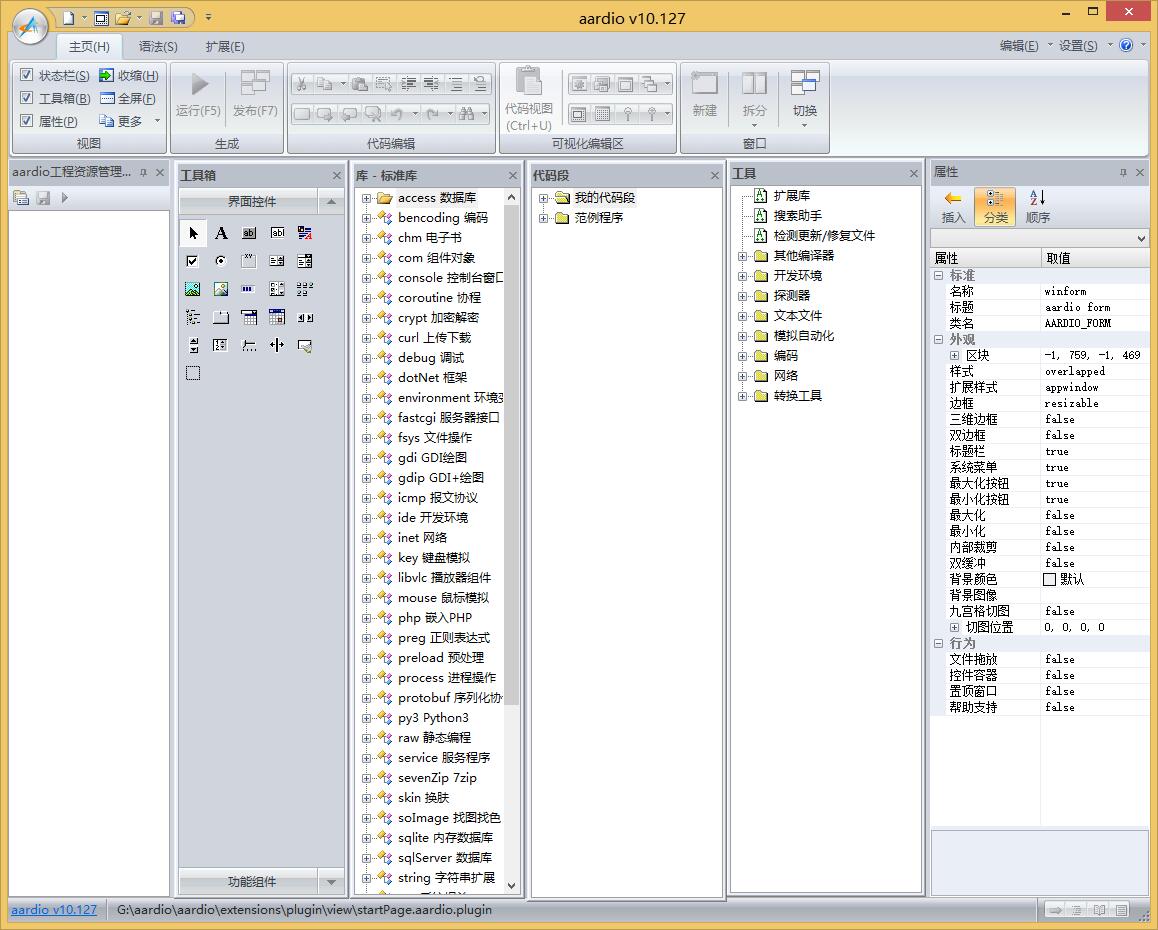
Task: Click the 背景颜色 默认 color swatch
Action: [1049, 579]
